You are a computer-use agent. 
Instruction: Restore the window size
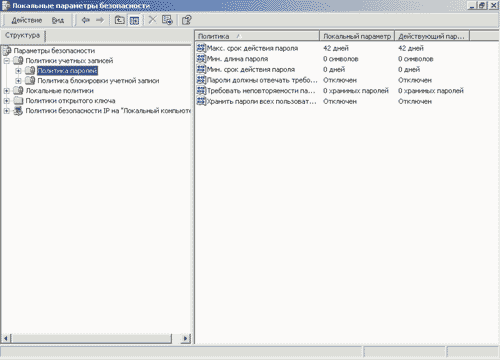pos(482,6)
